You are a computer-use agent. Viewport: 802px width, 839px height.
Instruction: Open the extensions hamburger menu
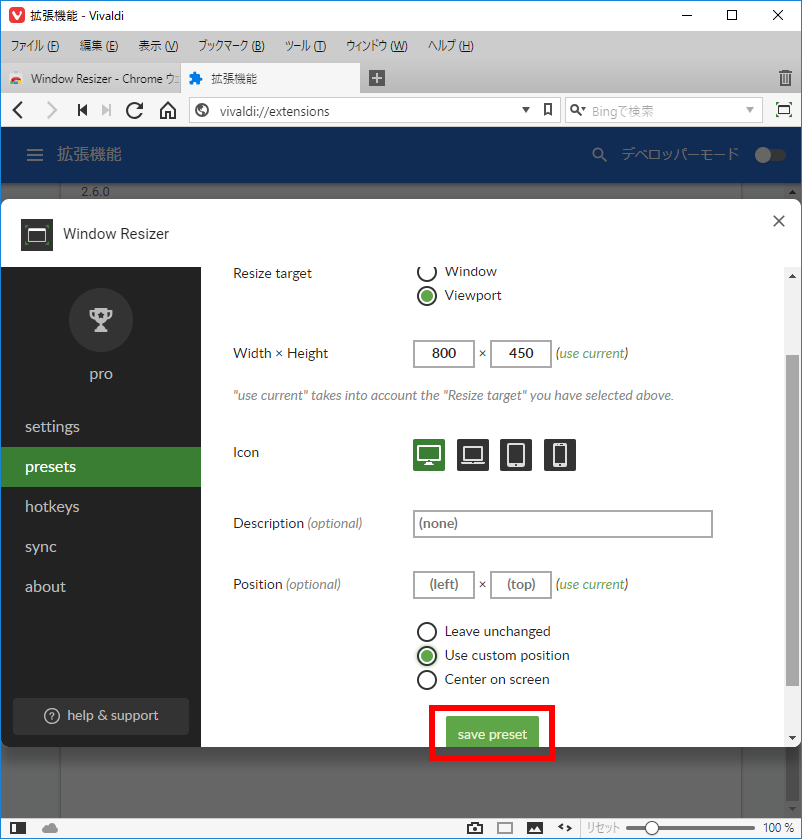tap(35, 155)
